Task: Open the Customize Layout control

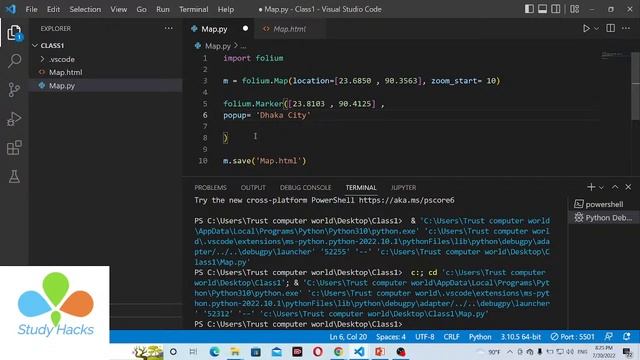Action: pos(575,9)
